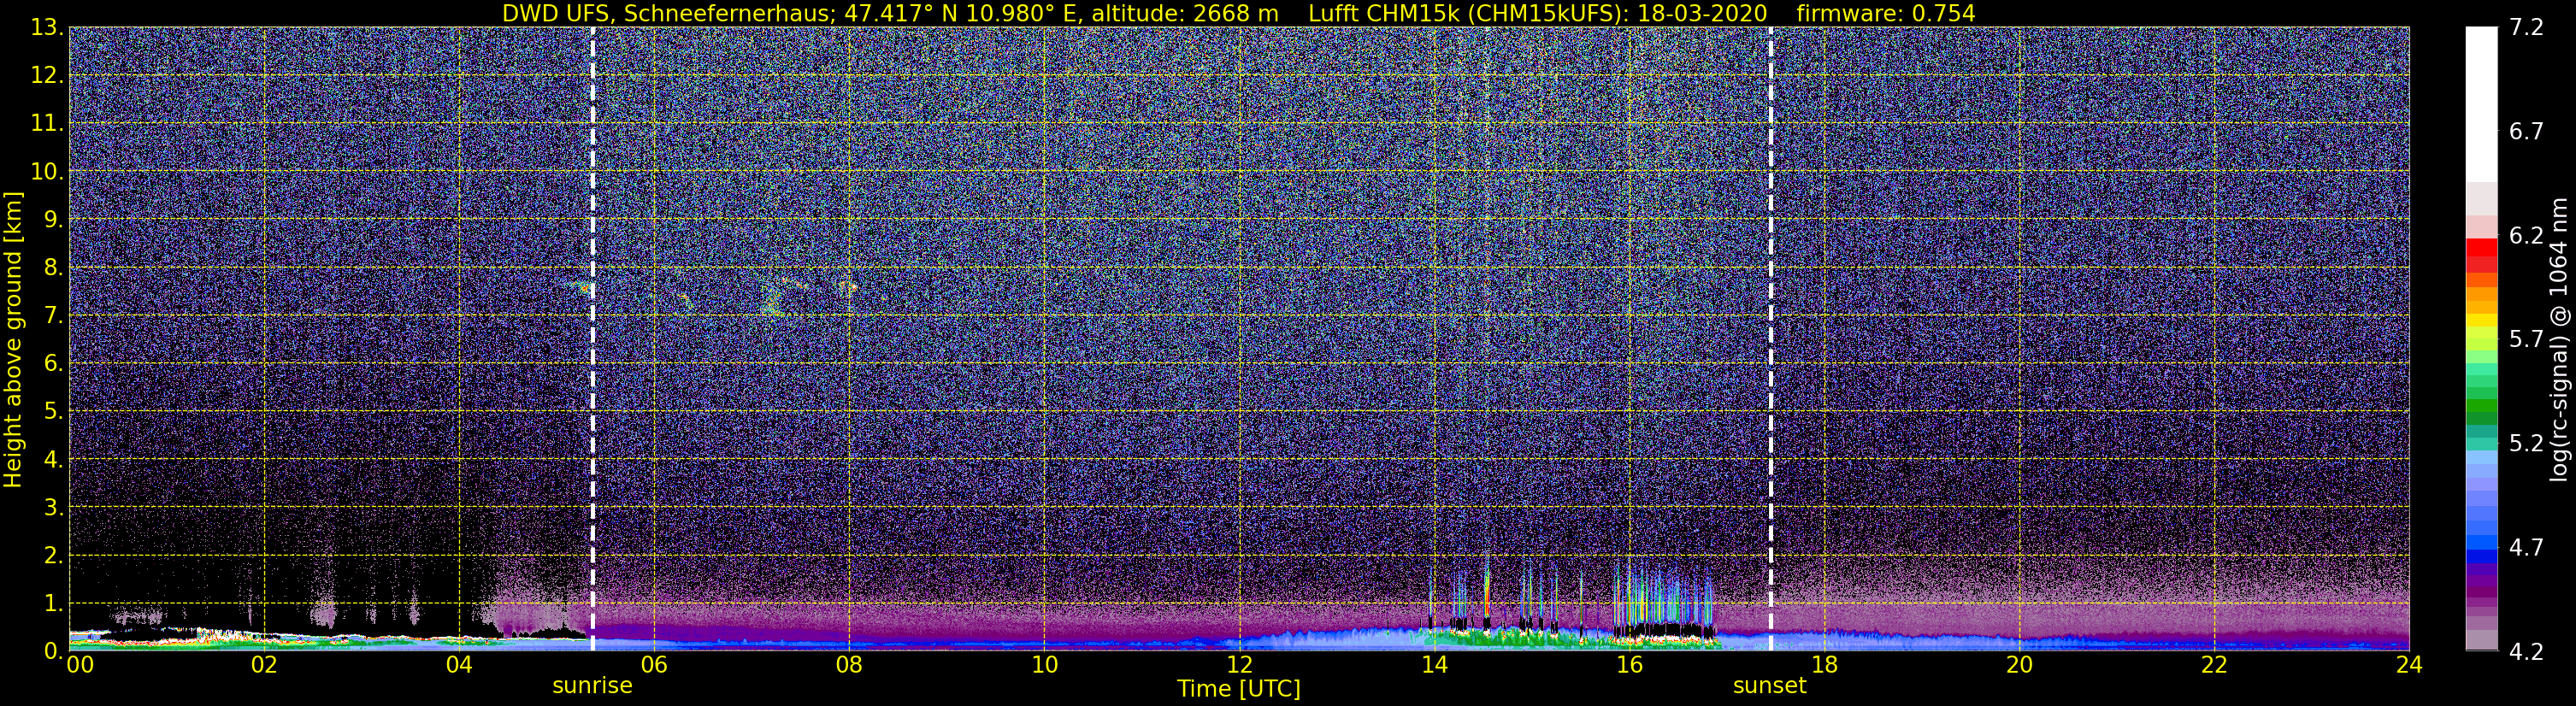The width and height of the screenshot is (2576, 706).
Task: Click the time axis tick '10'
Action: click(x=1044, y=666)
